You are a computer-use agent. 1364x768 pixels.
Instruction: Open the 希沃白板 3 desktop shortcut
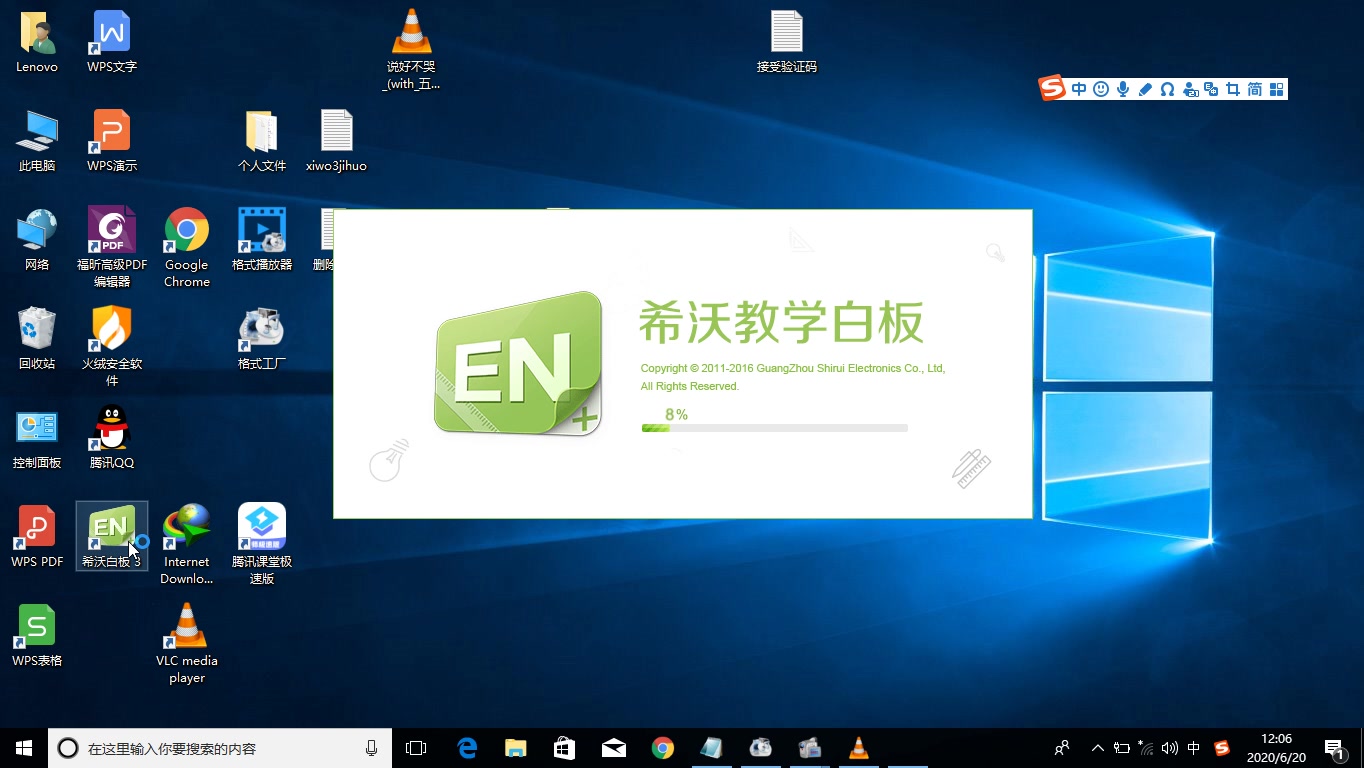coord(111,536)
